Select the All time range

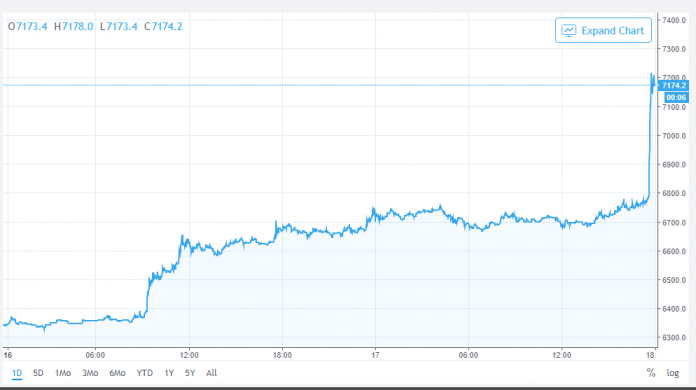(x=211, y=373)
